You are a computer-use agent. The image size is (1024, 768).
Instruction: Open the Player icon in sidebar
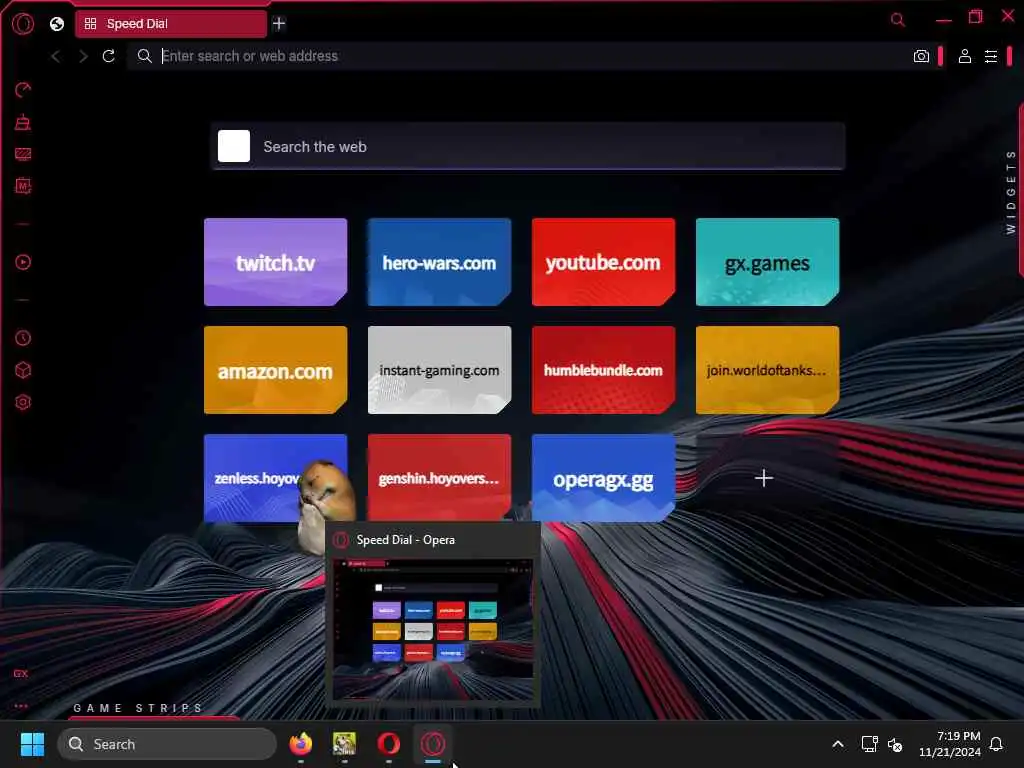pos(23,262)
